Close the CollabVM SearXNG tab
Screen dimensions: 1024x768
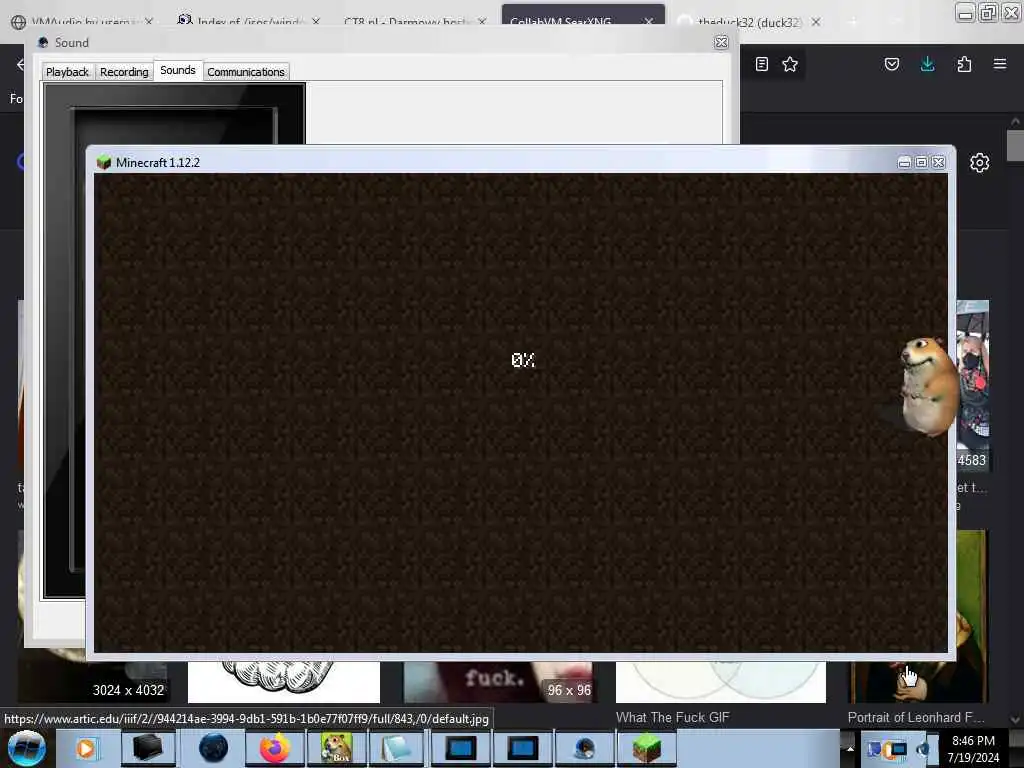click(x=648, y=22)
